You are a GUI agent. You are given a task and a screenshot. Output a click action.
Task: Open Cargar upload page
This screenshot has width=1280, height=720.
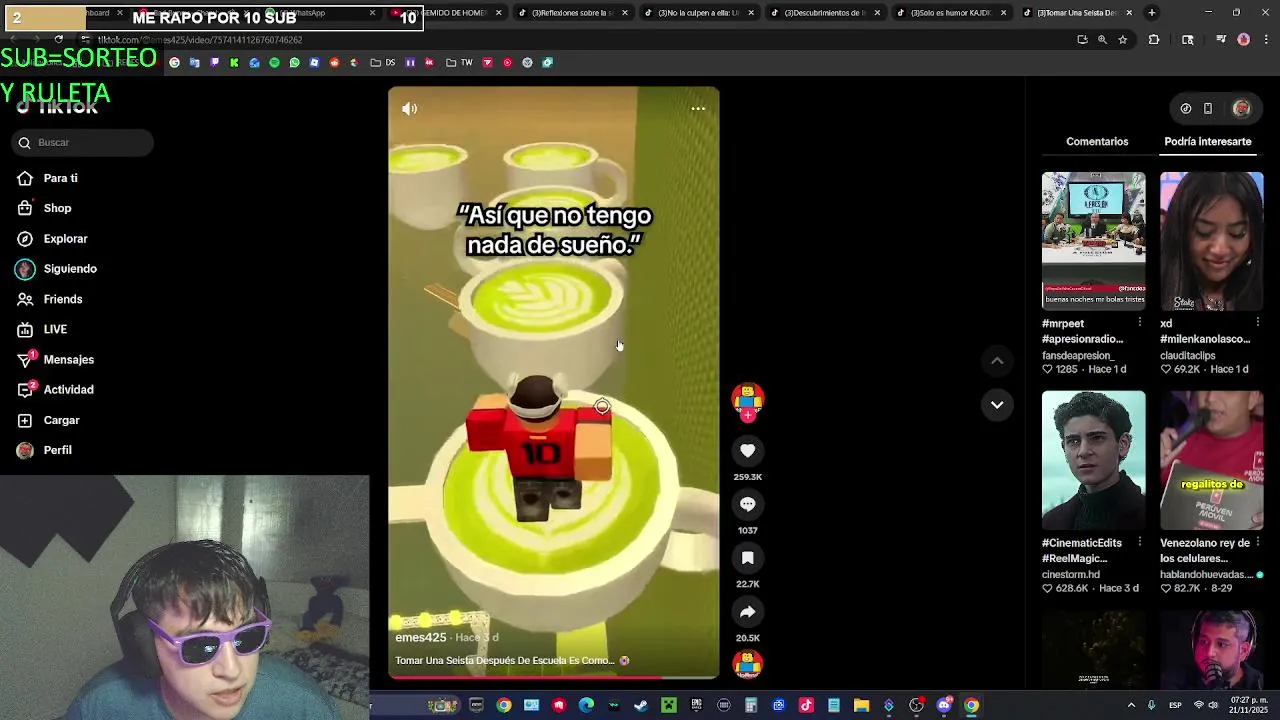tap(61, 420)
